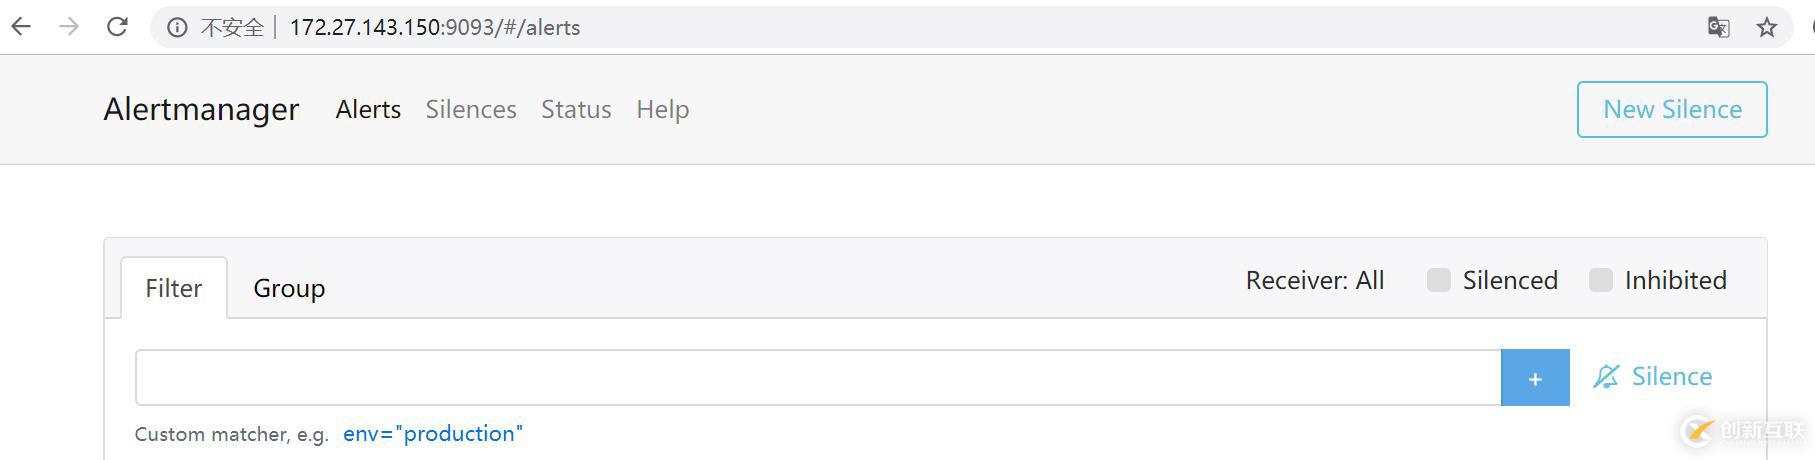Open the Receiver: All selector
Viewport: 1815px width, 460px height.
pos(1314,280)
